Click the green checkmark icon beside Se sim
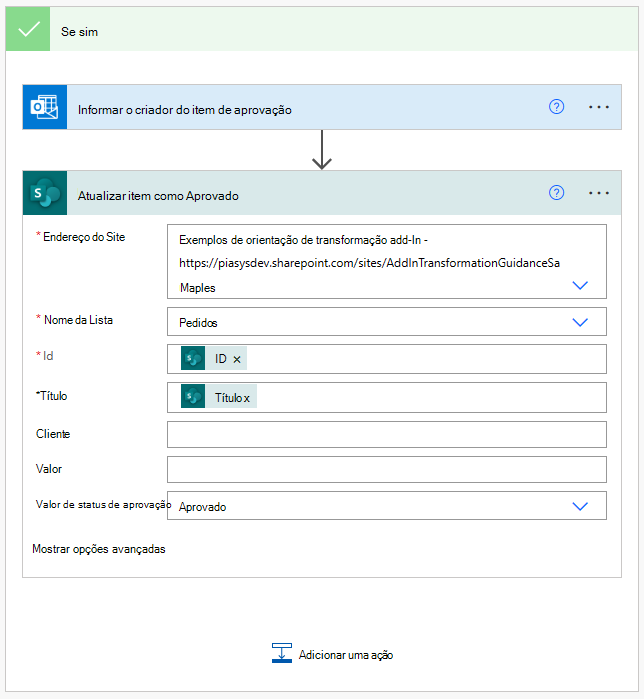644x699 pixels. 28,29
